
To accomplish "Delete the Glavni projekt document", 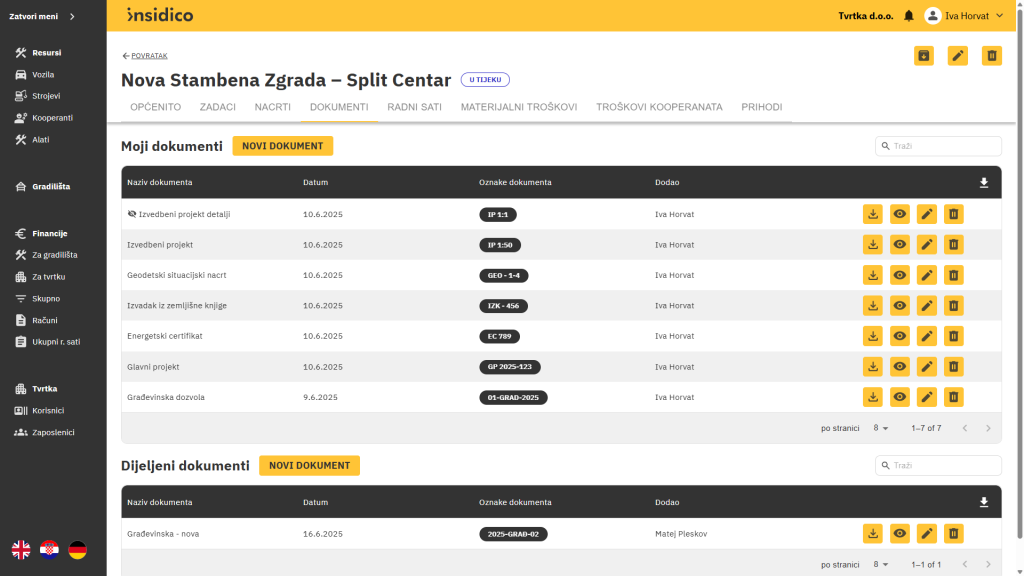I will pyautogui.click(x=954, y=367).
